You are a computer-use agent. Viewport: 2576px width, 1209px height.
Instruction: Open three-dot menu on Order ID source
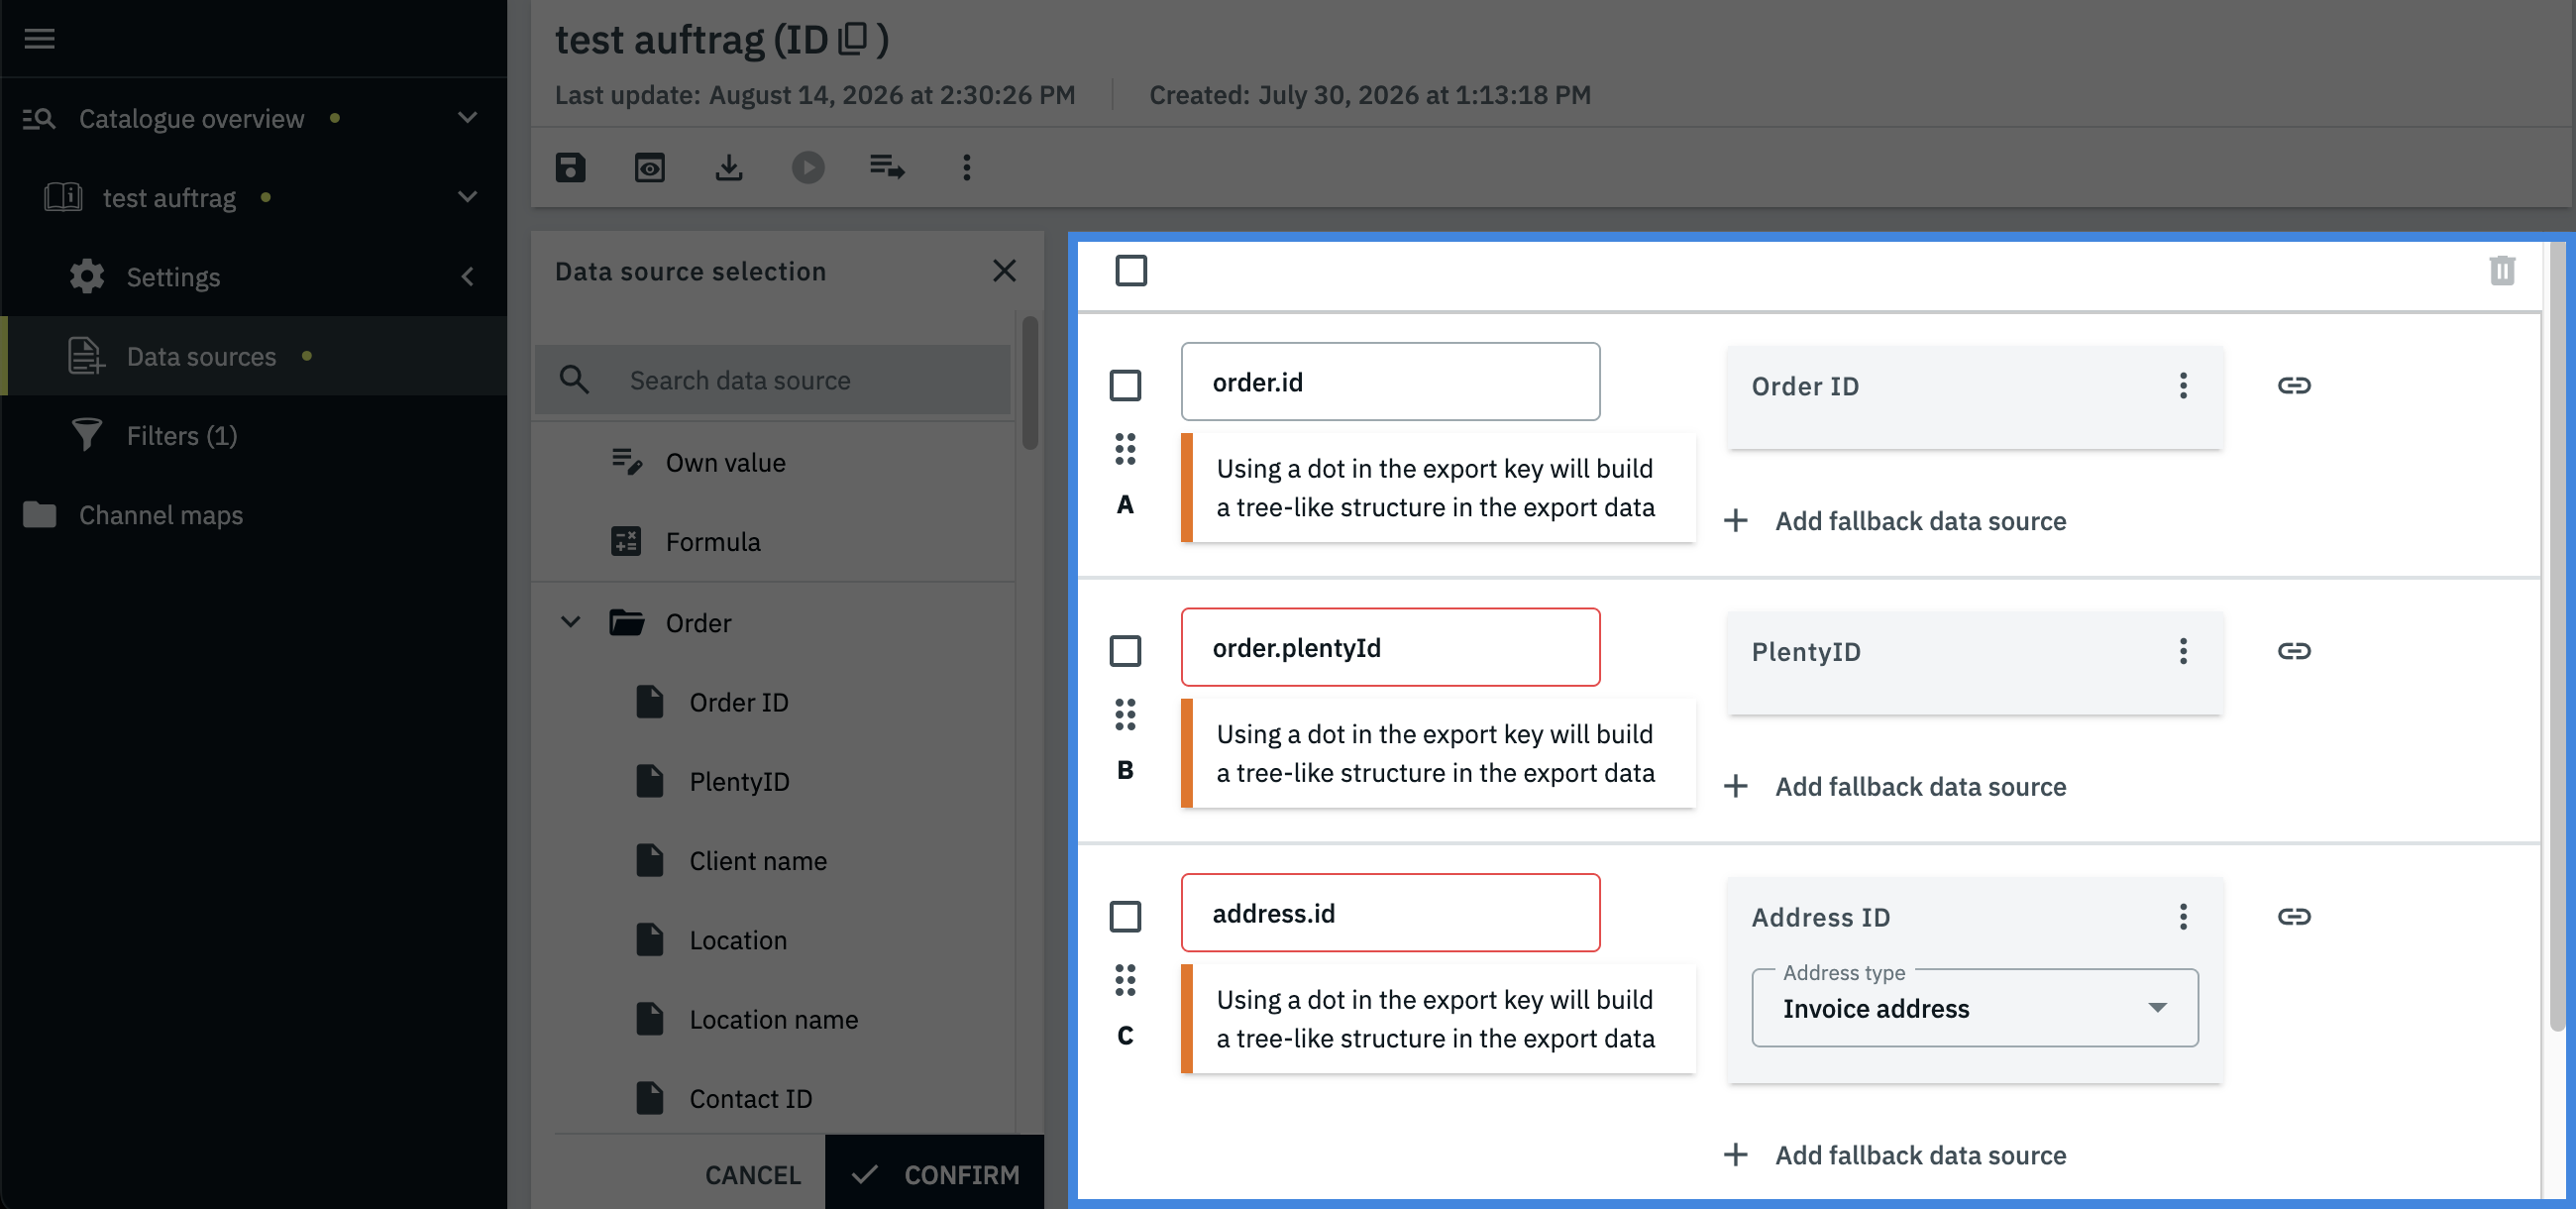(x=2183, y=386)
